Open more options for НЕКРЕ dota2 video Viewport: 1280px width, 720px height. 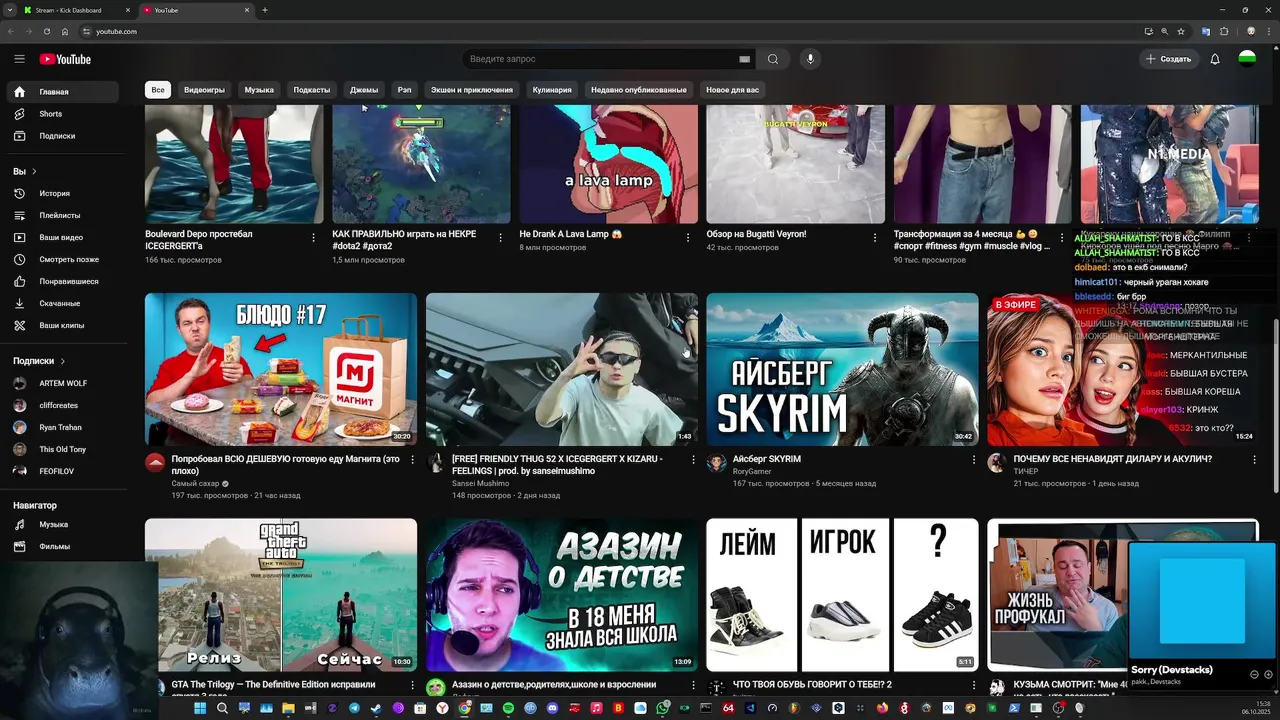(500, 238)
